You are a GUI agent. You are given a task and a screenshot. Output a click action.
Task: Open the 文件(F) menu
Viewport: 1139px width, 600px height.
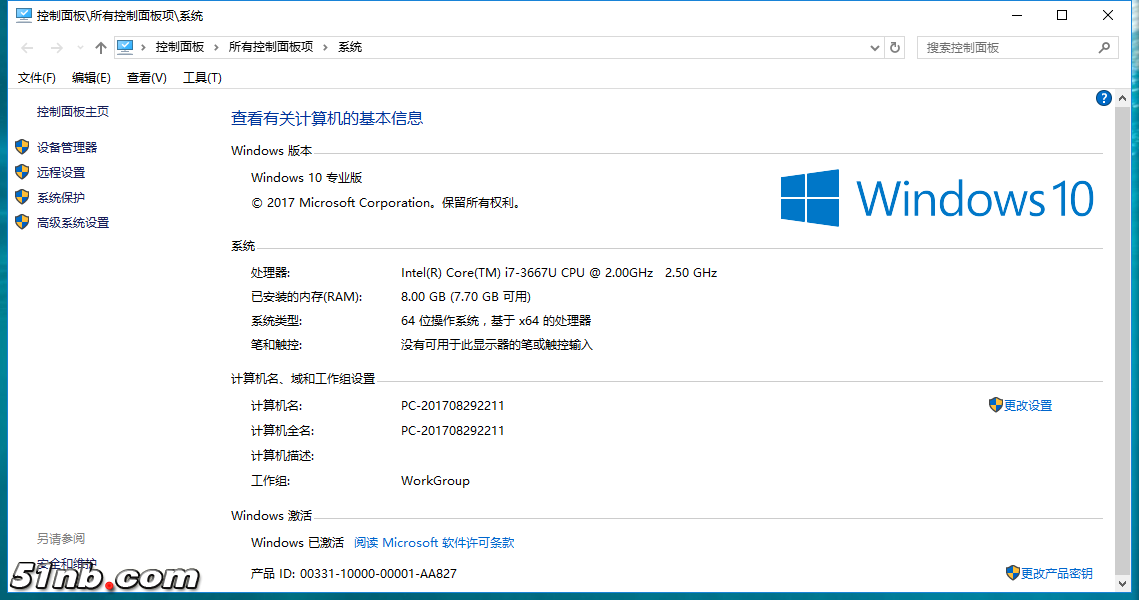pos(36,78)
